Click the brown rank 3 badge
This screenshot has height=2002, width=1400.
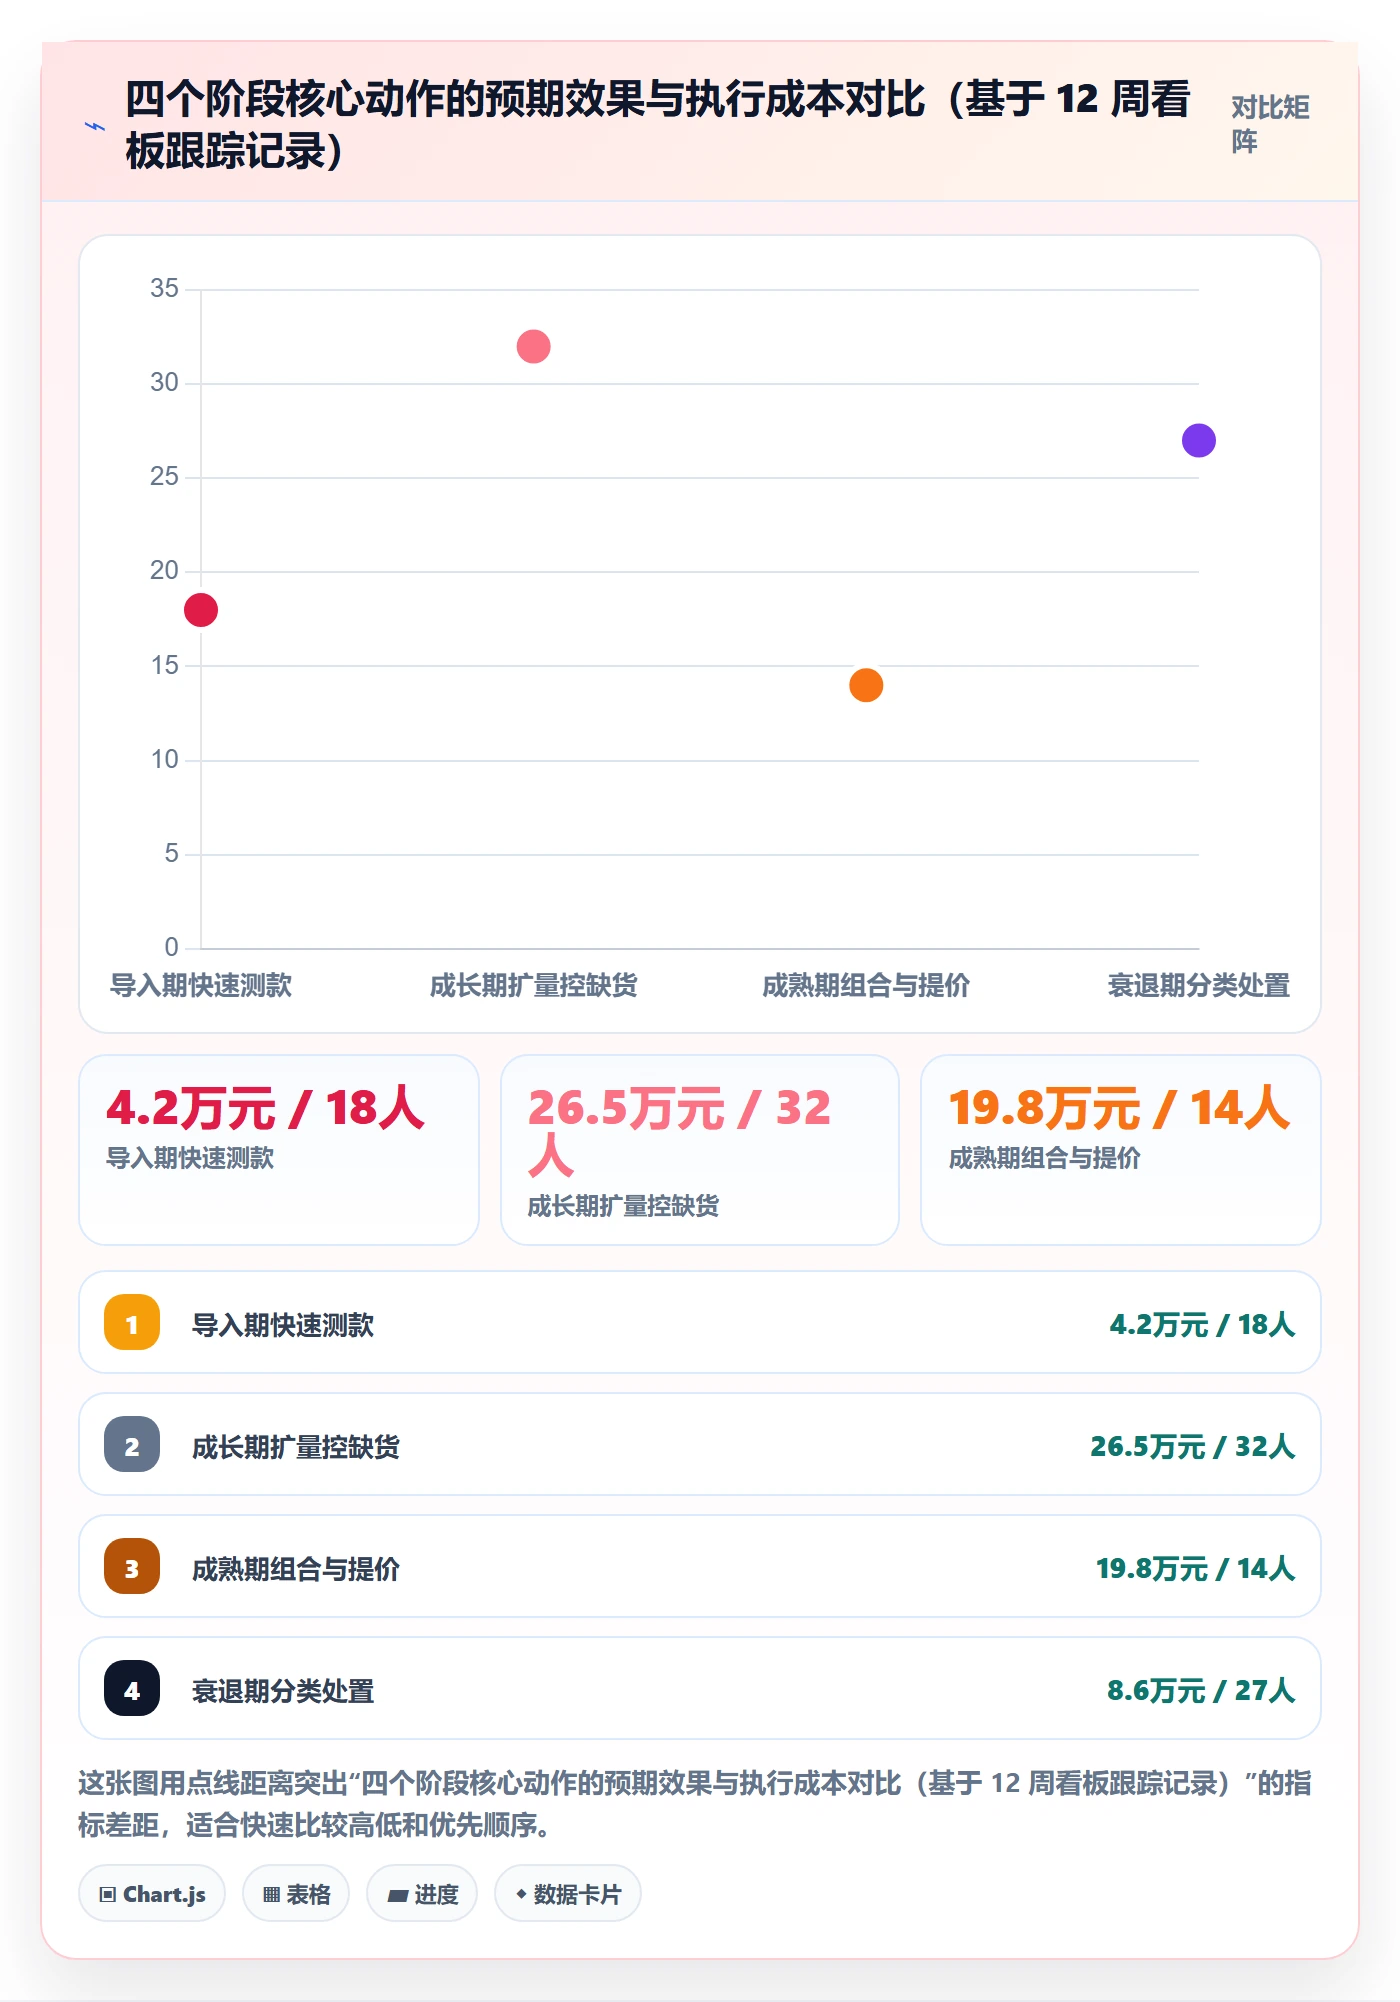132,1566
